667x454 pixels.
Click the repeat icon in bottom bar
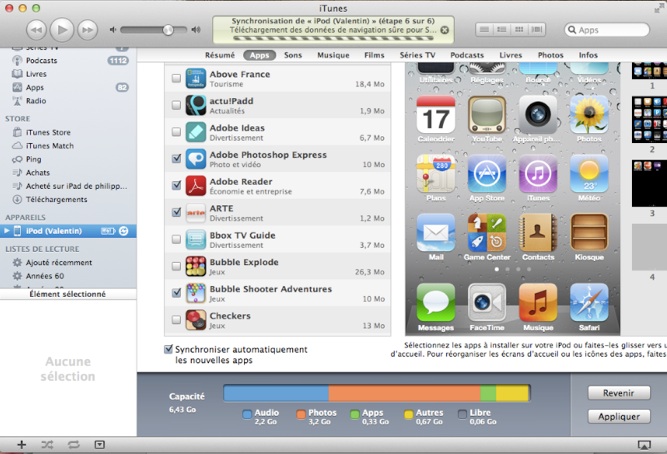[x=73, y=444]
